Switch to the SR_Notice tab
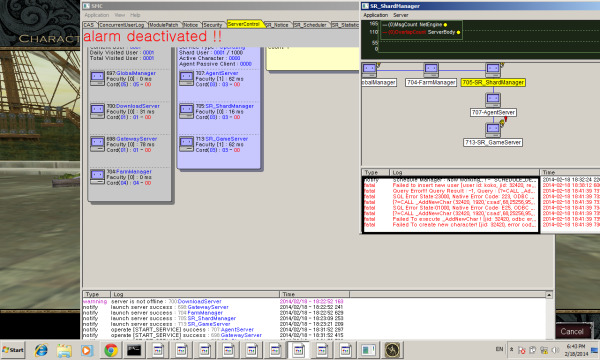The width and height of the screenshot is (600, 360). point(277,25)
